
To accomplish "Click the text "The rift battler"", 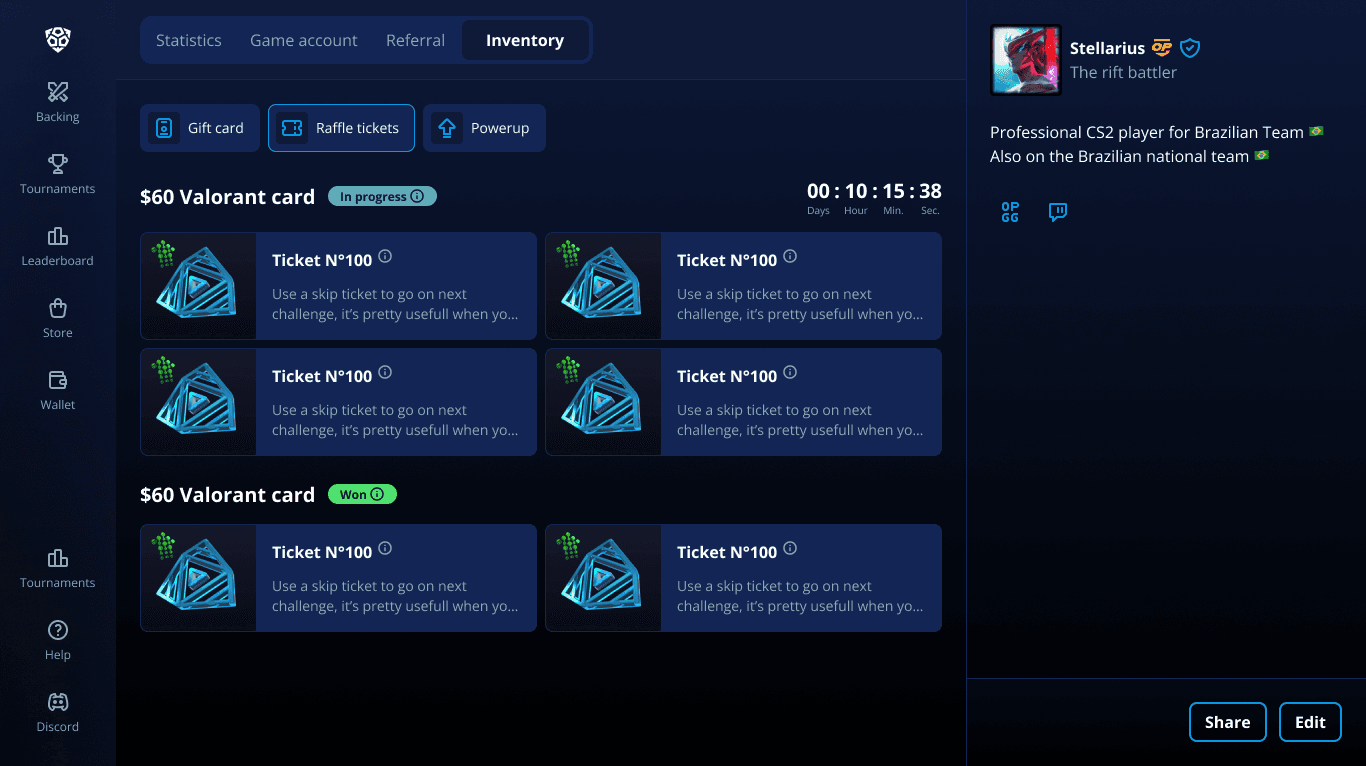I will tap(1123, 72).
